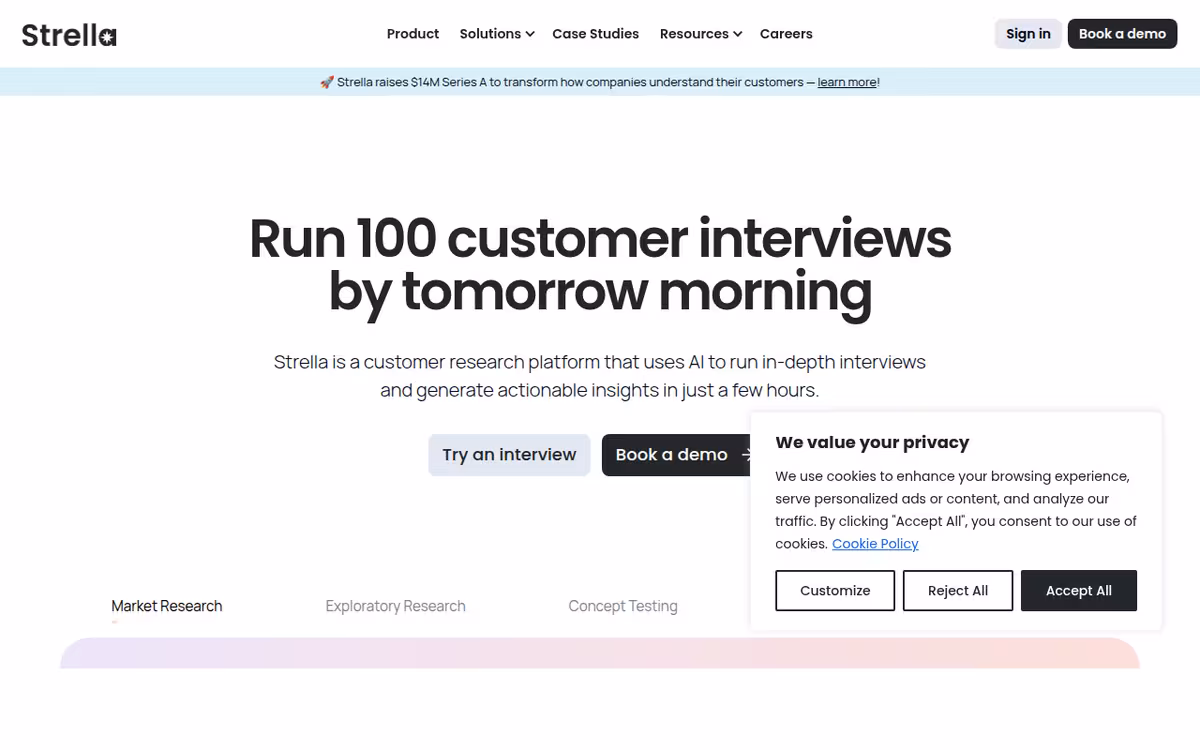Click Accept All cookies
1200x750 pixels.
click(x=1079, y=591)
